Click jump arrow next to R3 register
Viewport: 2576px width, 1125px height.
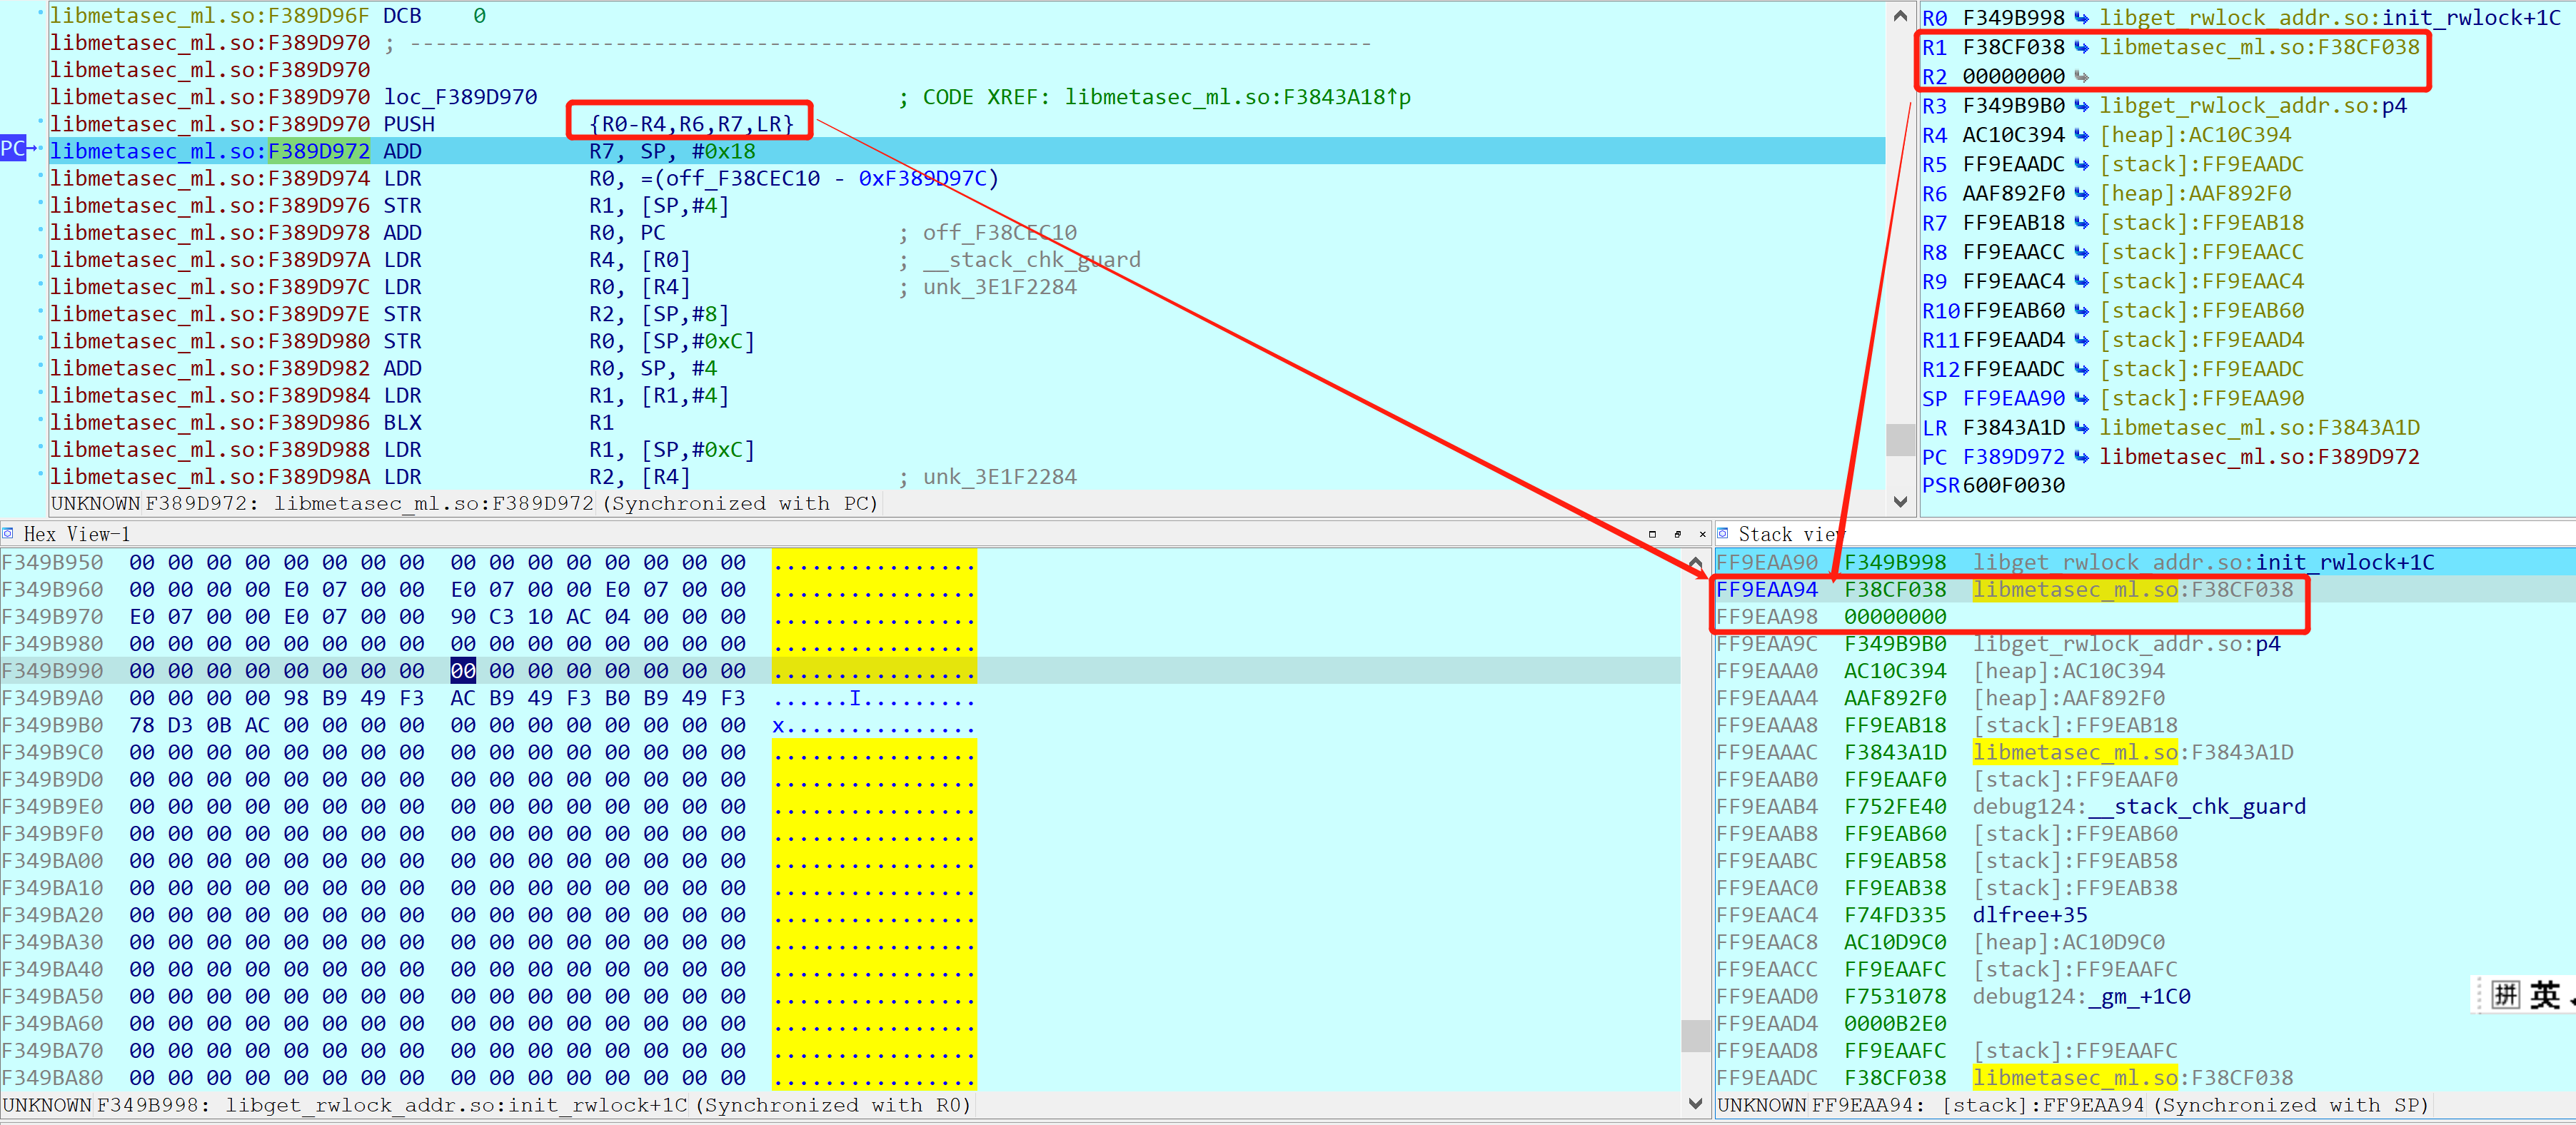tap(2081, 106)
